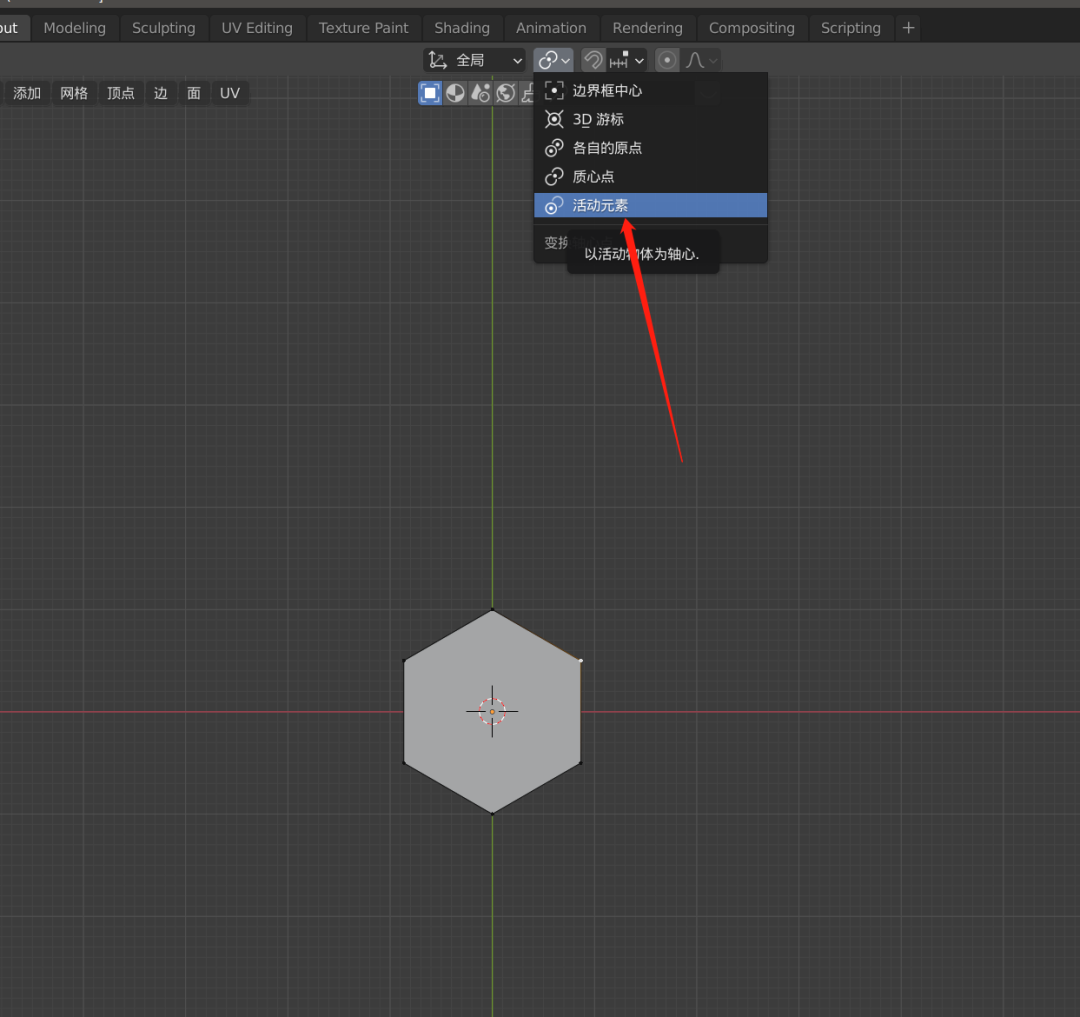Open the 面 menu

click(x=194, y=93)
